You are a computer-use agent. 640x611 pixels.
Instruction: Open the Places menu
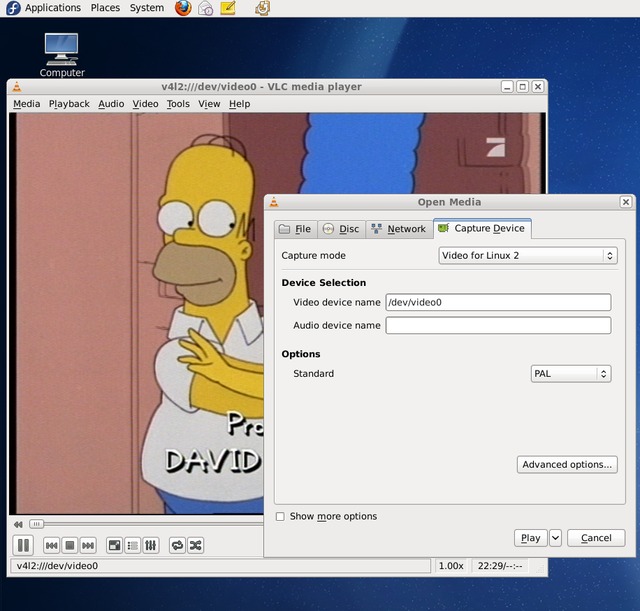(x=105, y=8)
